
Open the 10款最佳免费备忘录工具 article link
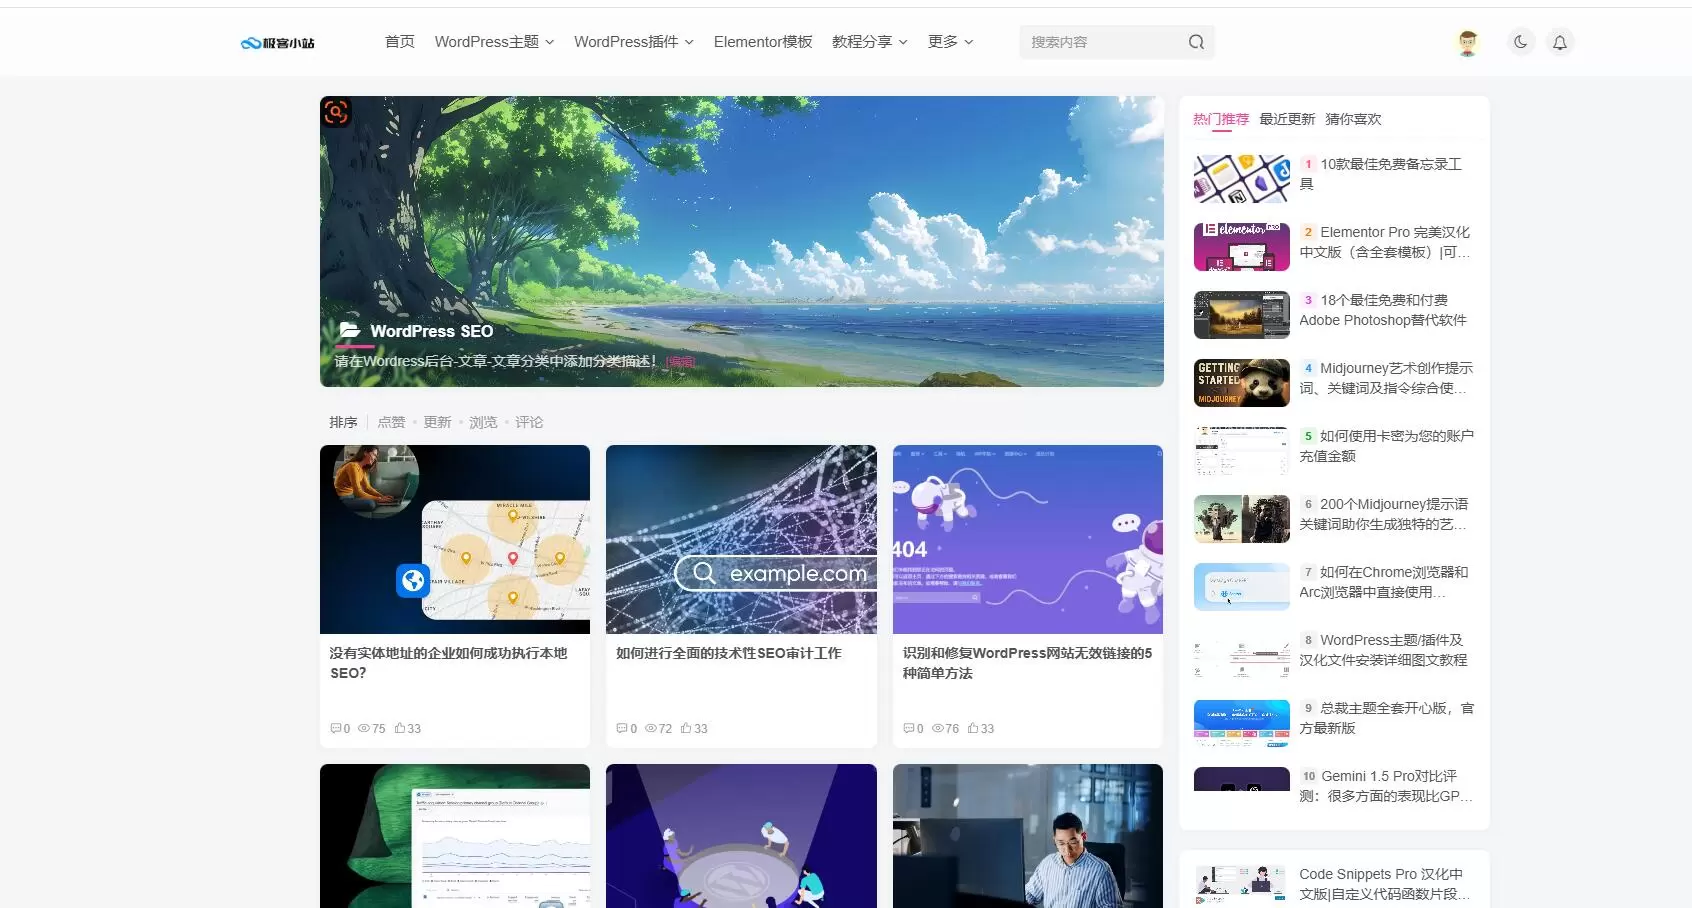pos(1381,174)
